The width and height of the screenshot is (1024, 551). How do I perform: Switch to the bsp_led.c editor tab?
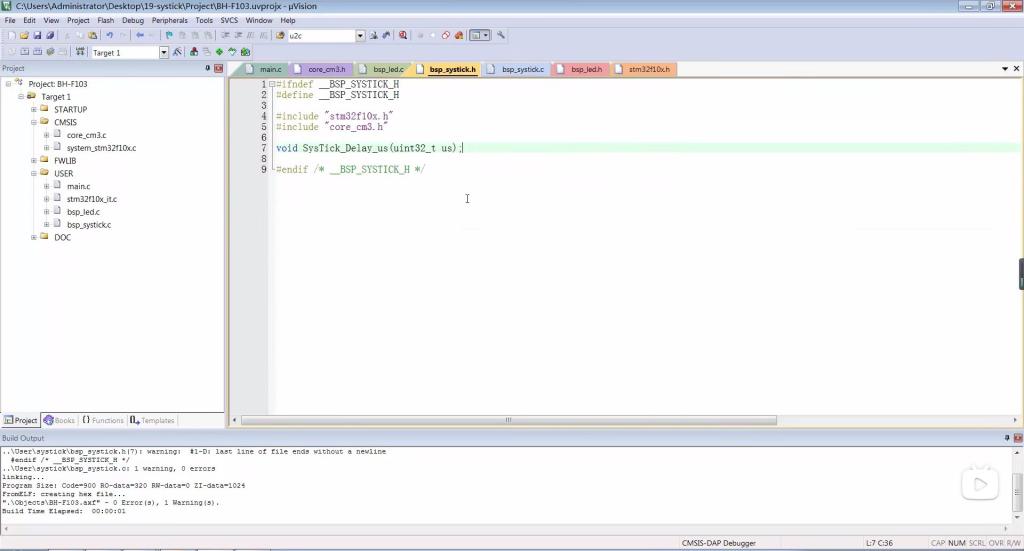[387, 69]
